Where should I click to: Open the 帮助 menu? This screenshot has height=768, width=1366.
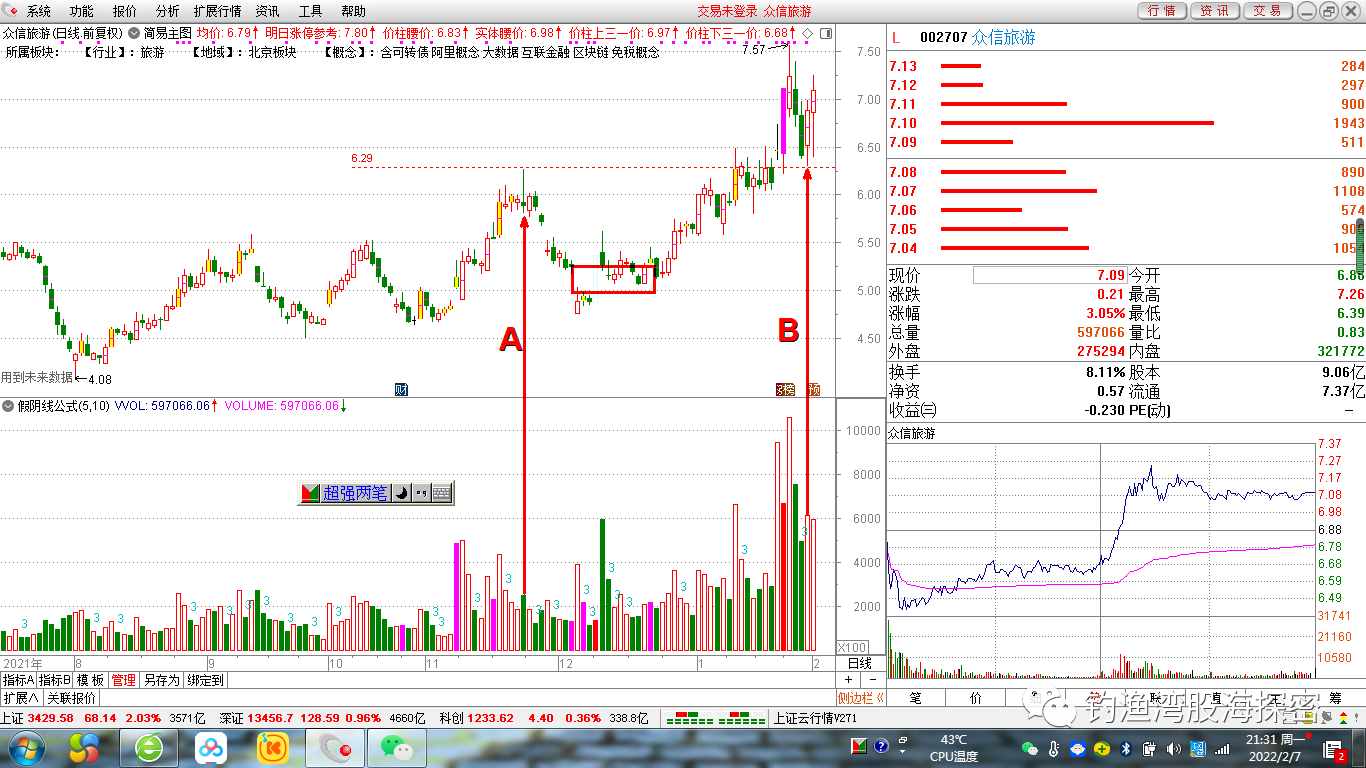353,11
